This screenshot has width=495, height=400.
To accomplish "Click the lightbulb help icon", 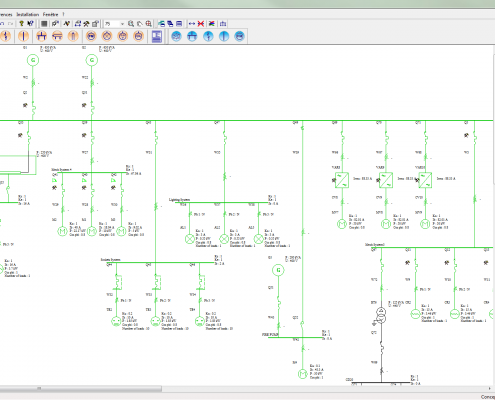I will coord(21,24).
